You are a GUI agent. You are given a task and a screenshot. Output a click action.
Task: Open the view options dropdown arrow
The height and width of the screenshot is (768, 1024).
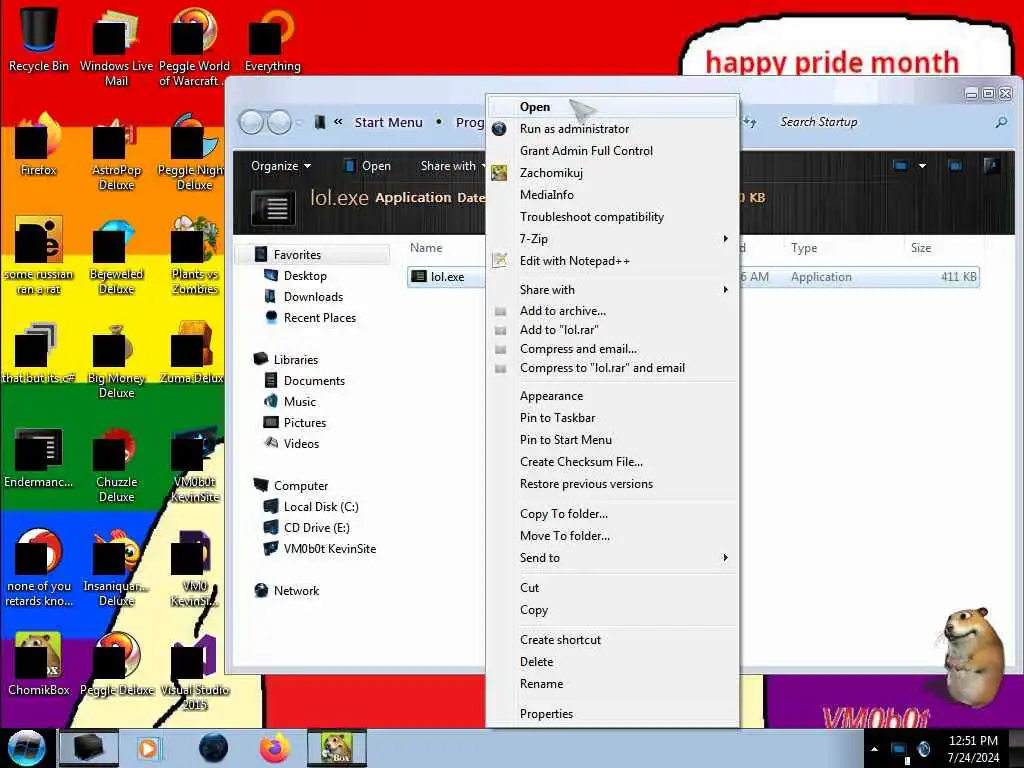tap(922, 166)
